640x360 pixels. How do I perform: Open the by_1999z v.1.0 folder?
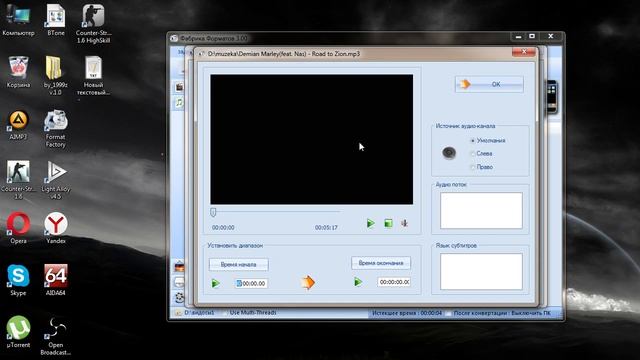[55, 76]
